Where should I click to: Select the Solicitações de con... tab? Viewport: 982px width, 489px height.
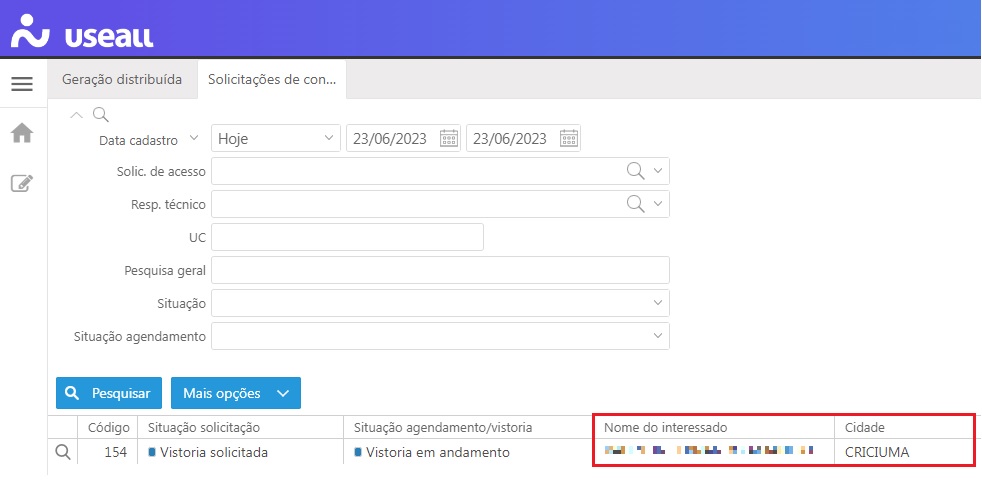[x=272, y=80]
